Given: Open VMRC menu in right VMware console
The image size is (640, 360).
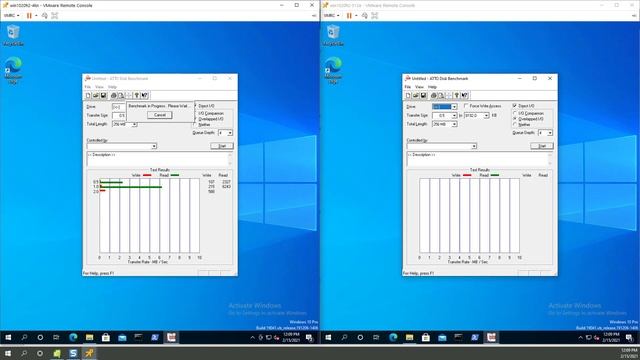Looking at the screenshot, I should click(331, 16).
